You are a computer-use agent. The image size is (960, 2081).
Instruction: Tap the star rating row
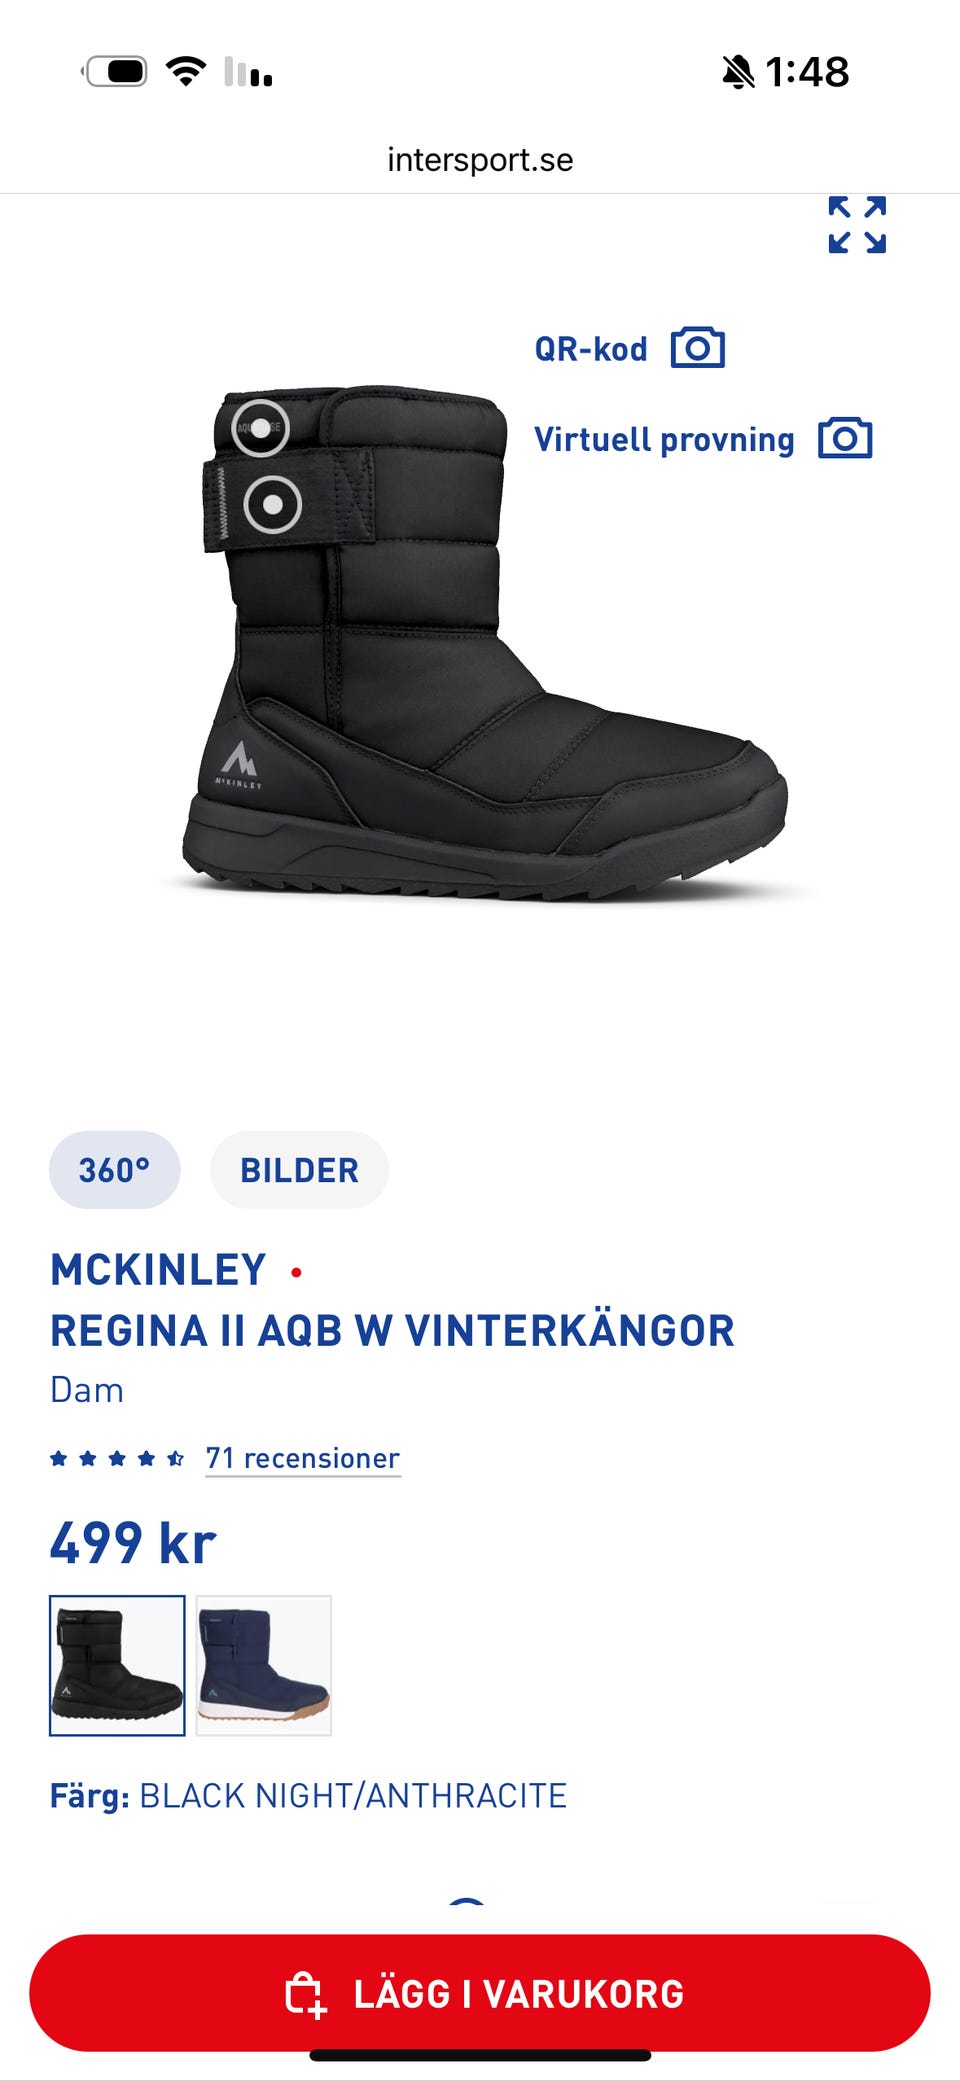(x=117, y=1458)
